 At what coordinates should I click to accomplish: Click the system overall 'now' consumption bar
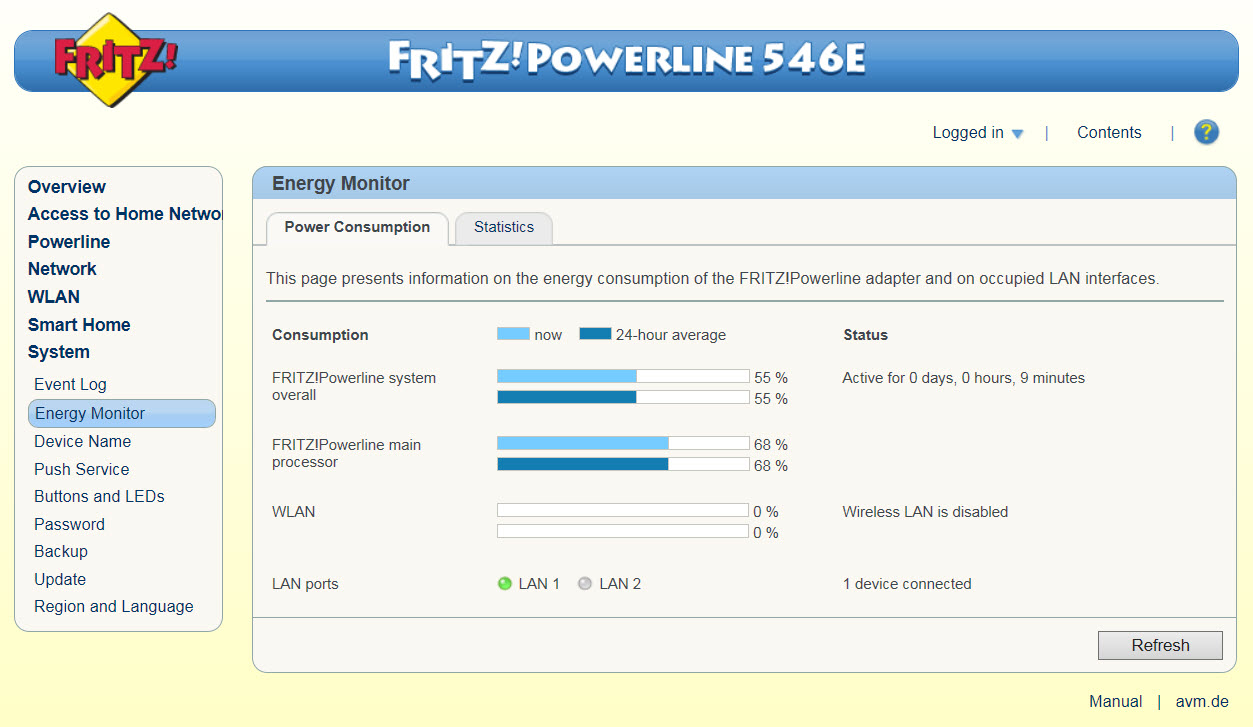click(623, 376)
